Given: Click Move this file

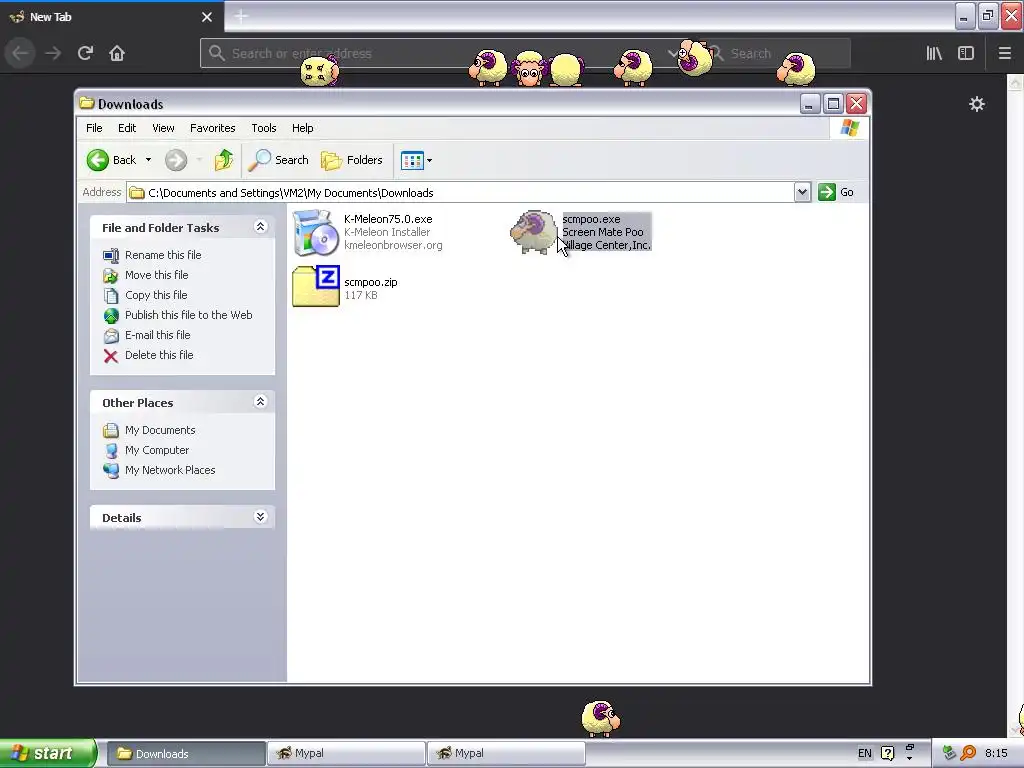Looking at the screenshot, I should (157, 275).
